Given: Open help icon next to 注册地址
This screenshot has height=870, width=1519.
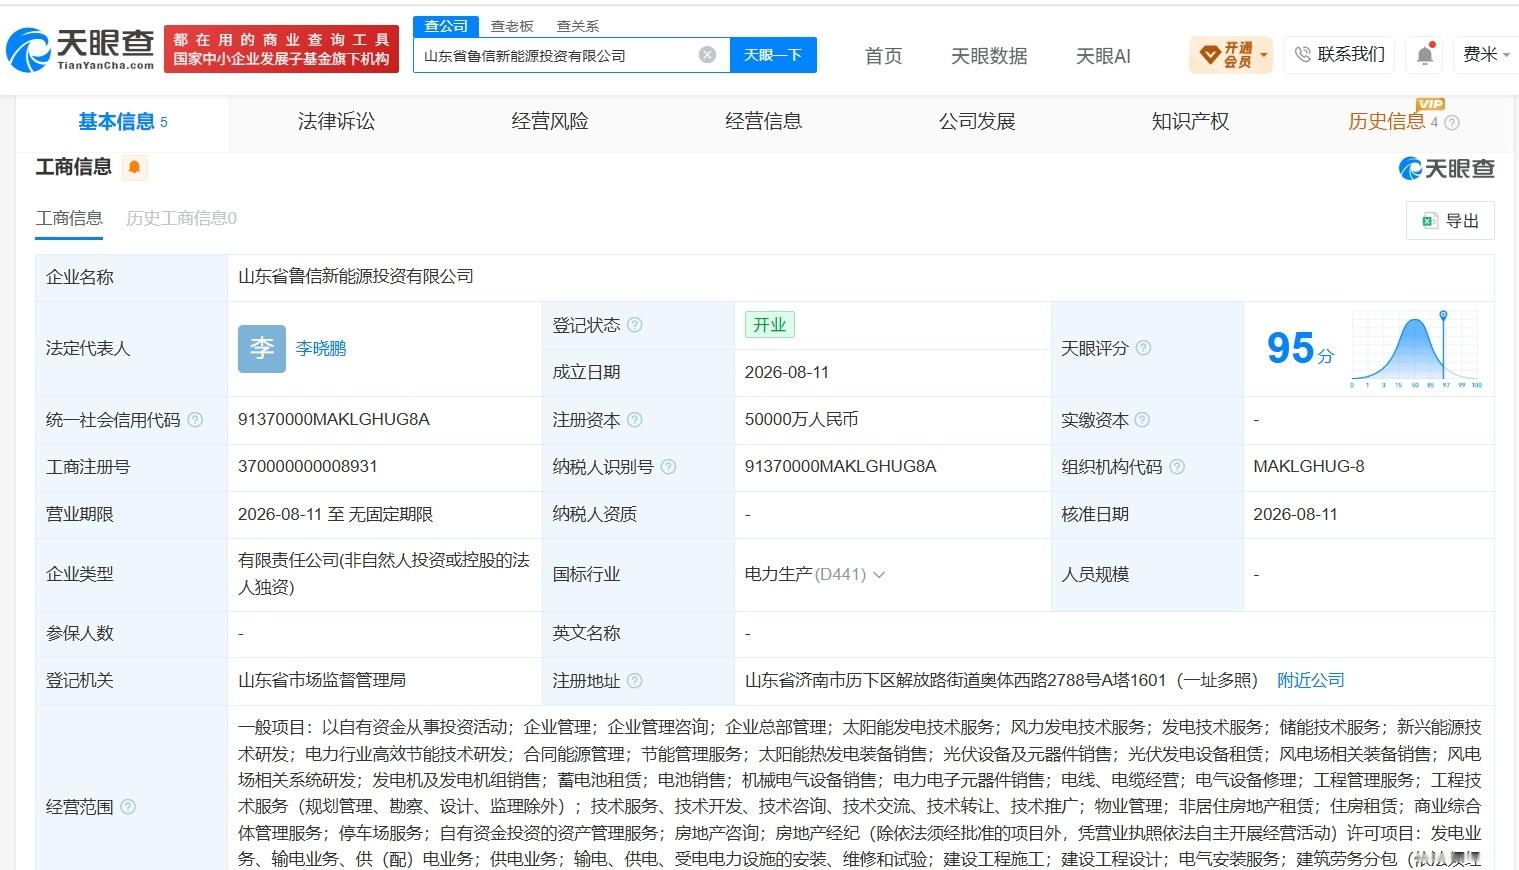Looking at the screenshot, I should click(x=635, y=681).
